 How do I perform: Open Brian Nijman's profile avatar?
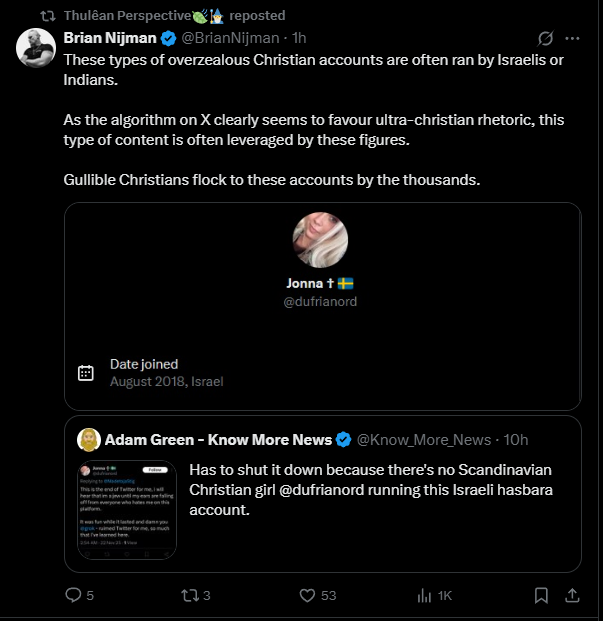coord(36,48)
